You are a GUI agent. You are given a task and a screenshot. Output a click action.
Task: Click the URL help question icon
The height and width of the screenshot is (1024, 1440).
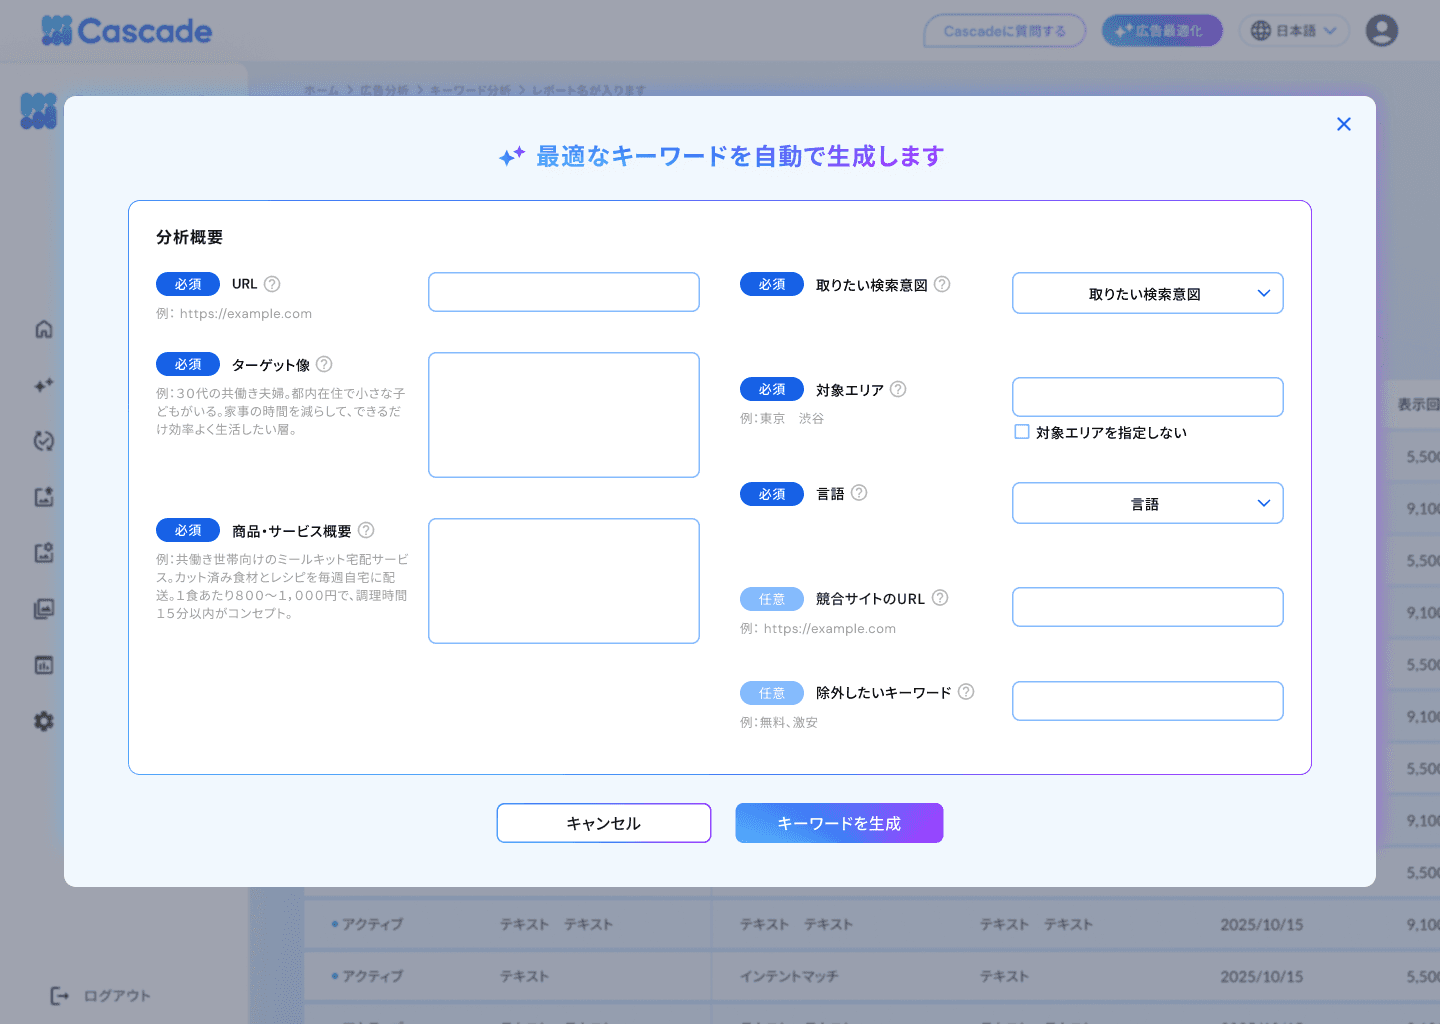272,284
